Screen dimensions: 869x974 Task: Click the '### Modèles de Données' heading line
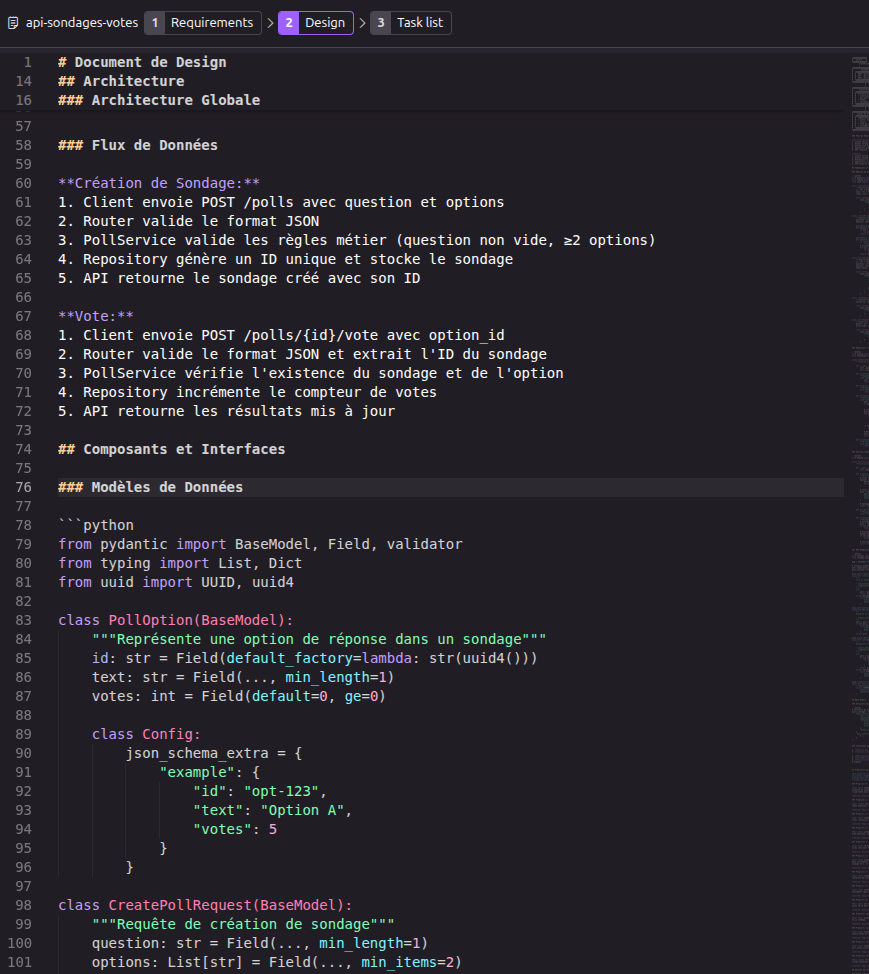150,488
